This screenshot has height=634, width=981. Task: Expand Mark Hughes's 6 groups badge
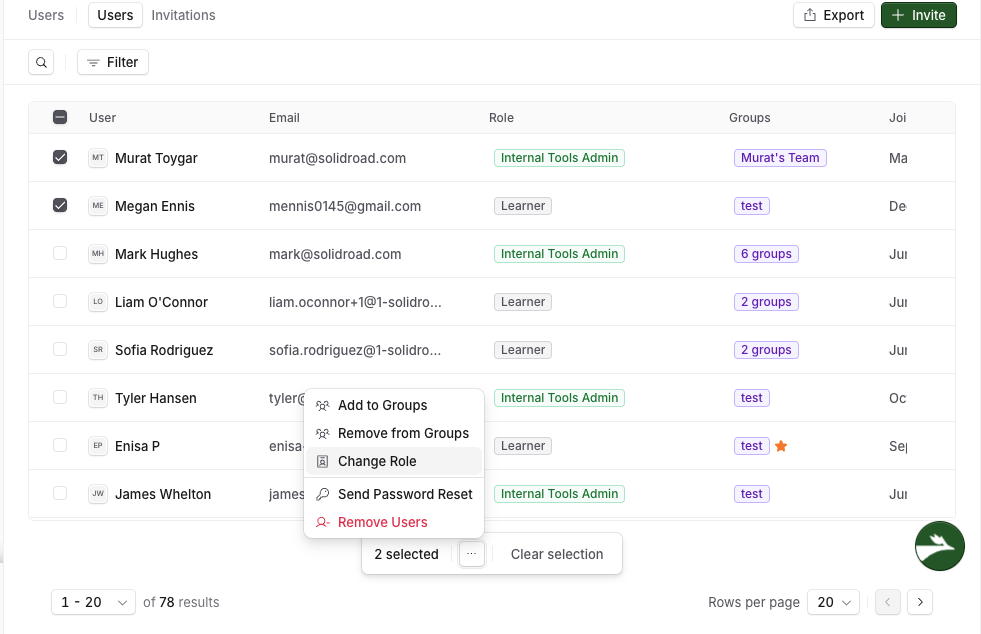[766, 254]
